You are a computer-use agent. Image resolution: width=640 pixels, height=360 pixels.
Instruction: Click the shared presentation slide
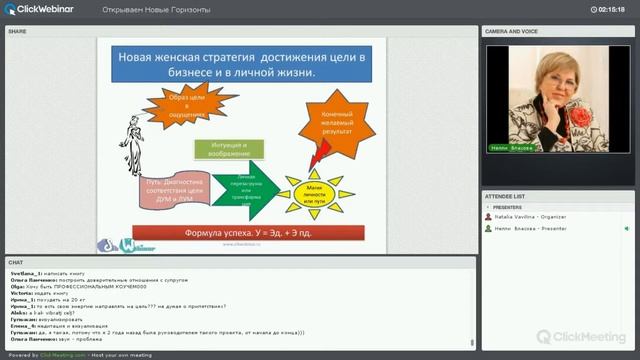pyautogui.click(x=241, y=145)
